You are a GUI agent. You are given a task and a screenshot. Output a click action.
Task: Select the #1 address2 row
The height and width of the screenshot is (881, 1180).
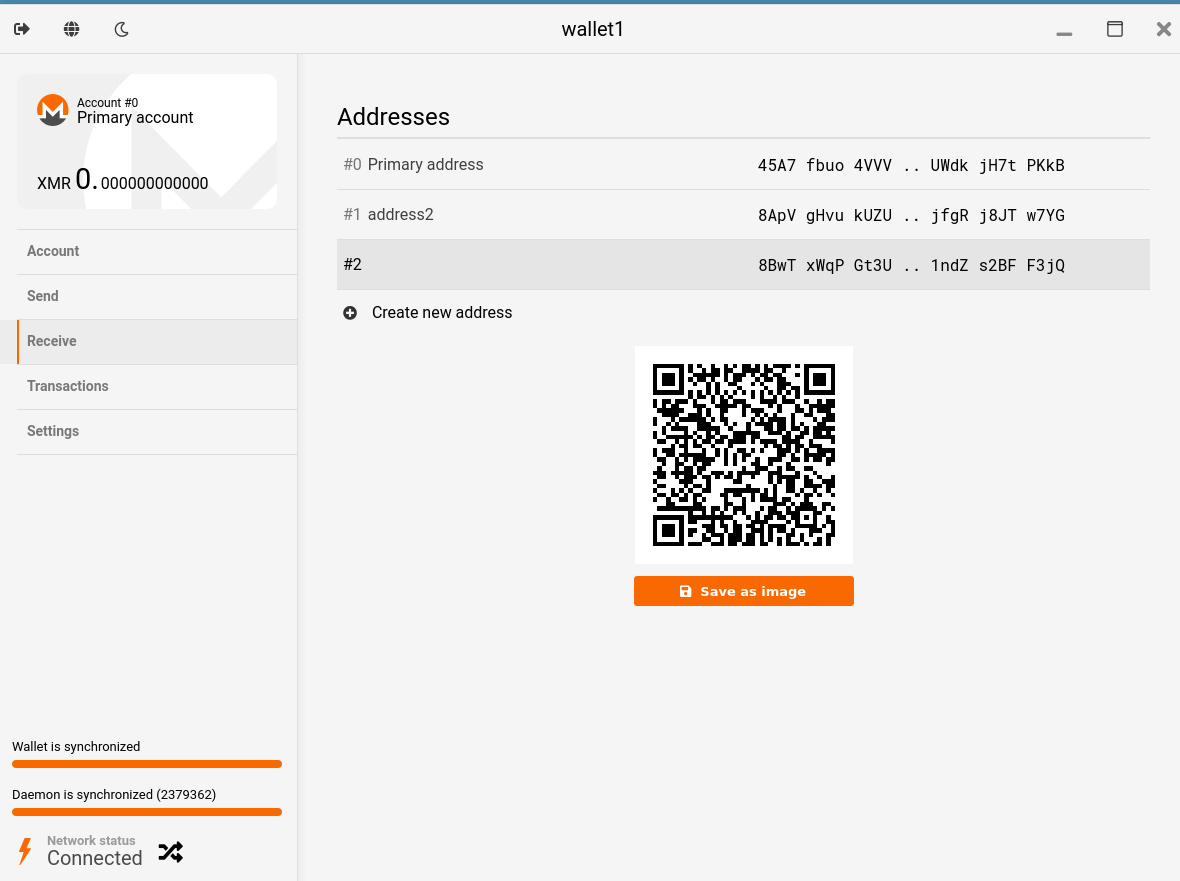743,214
